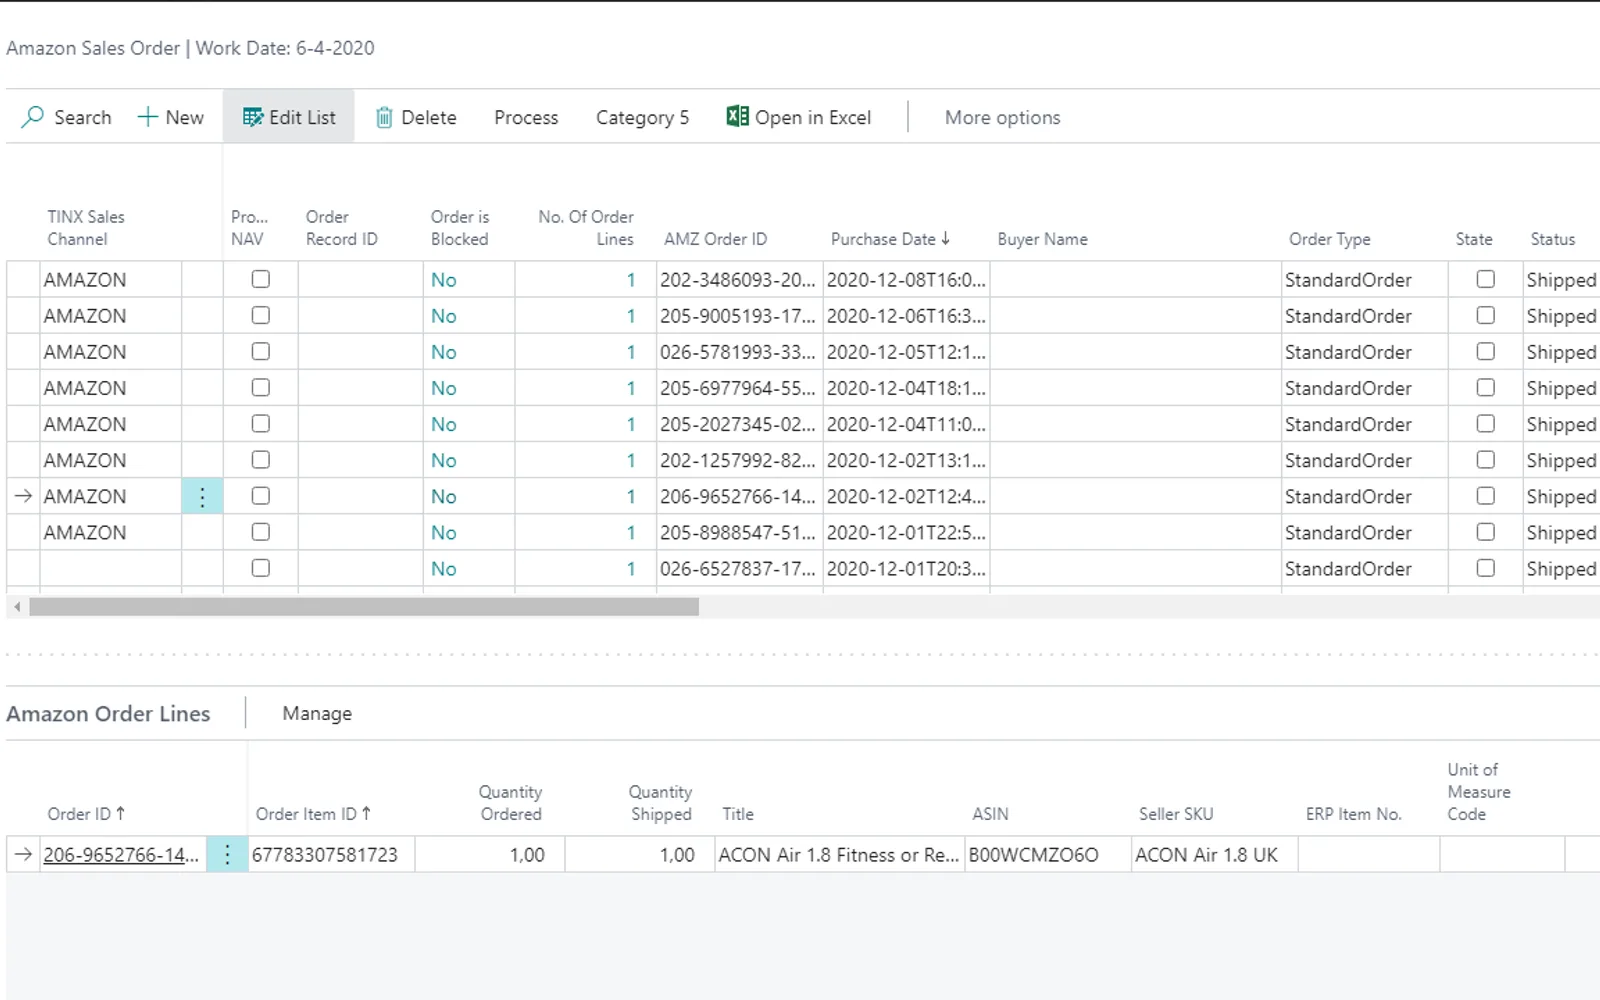The image size is (1600, 1000).
Task: Click order item ID 67783307581723
Action: click(325, 855)
